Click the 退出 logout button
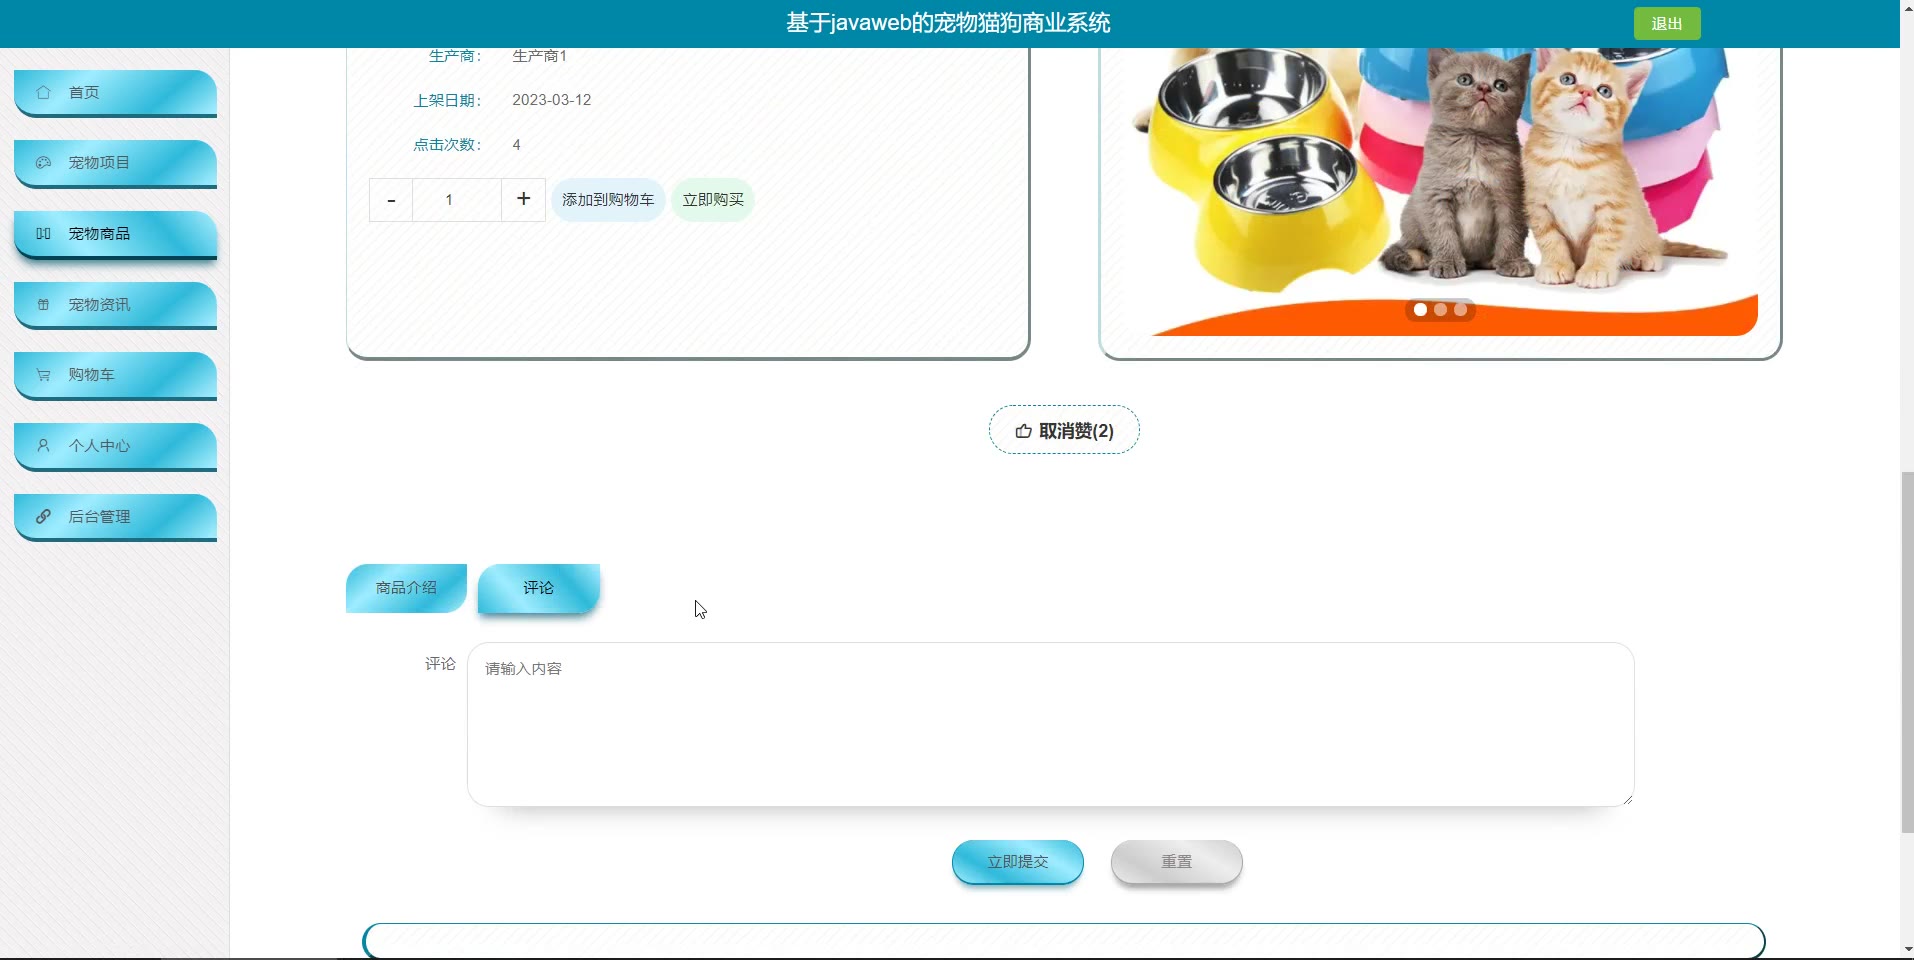This screenshot has width=1914, height=960. click(1667, 23)
